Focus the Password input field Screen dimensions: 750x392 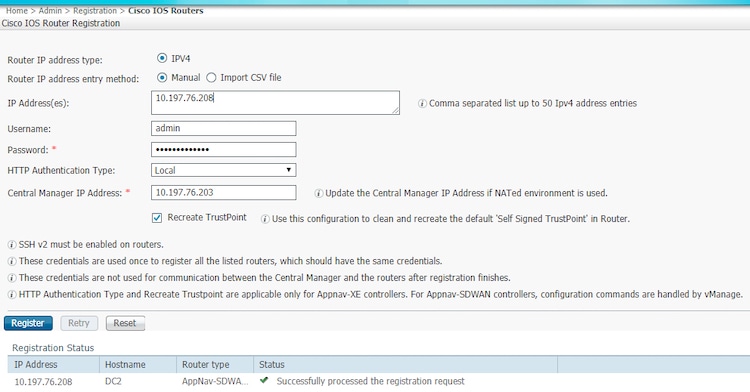tap(223, 150)
